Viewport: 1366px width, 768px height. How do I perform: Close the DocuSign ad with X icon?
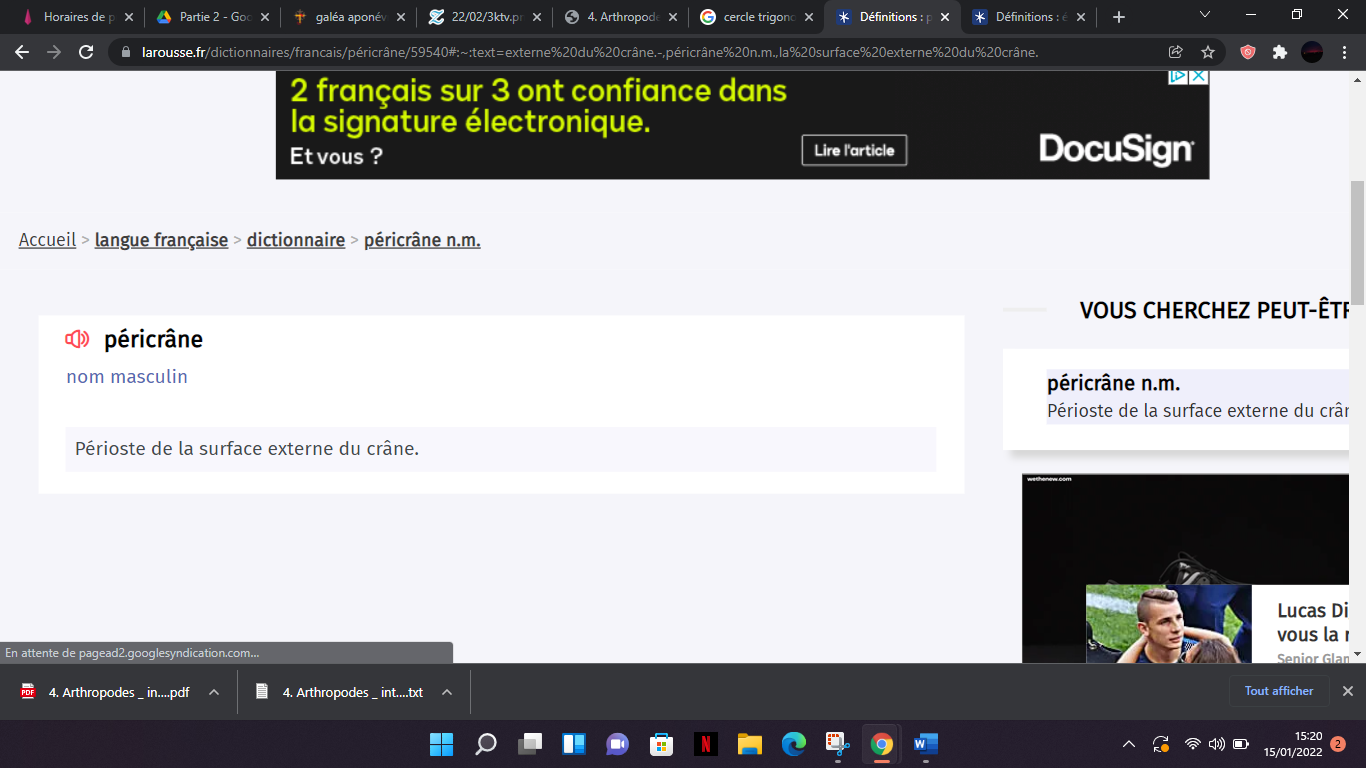coord(1197,76)
